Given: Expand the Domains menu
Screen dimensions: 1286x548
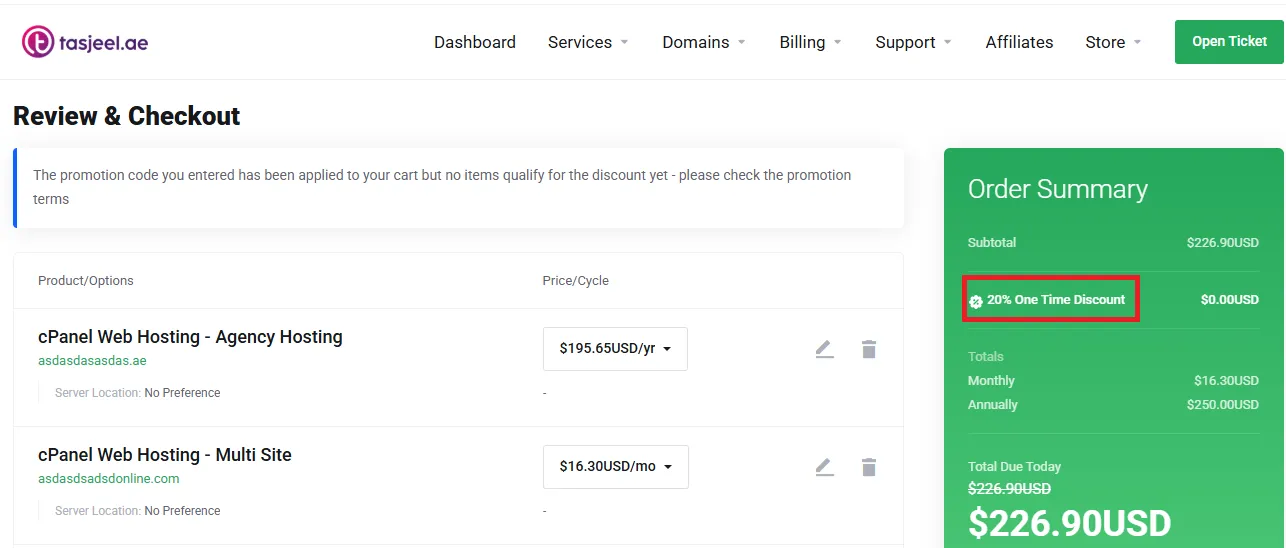Looking at the screenshot, I should coord(704,42).
